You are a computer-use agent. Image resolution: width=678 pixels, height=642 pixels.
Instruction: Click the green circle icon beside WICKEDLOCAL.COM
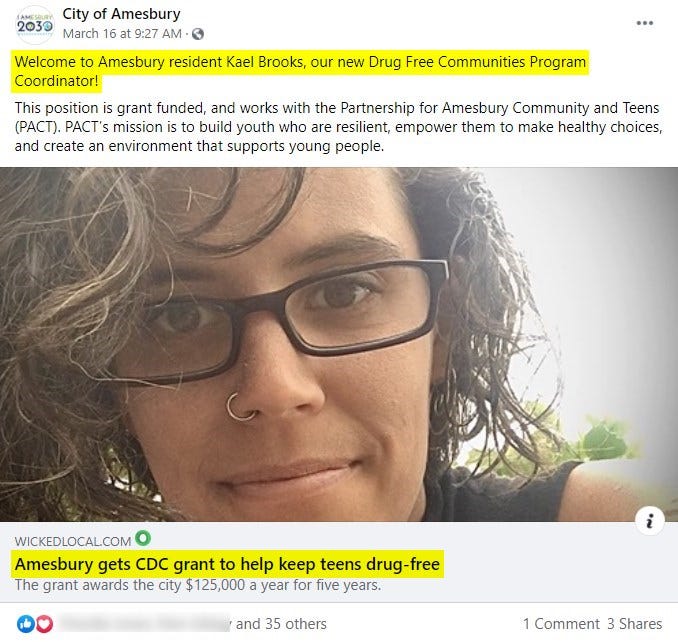[143, 538]
